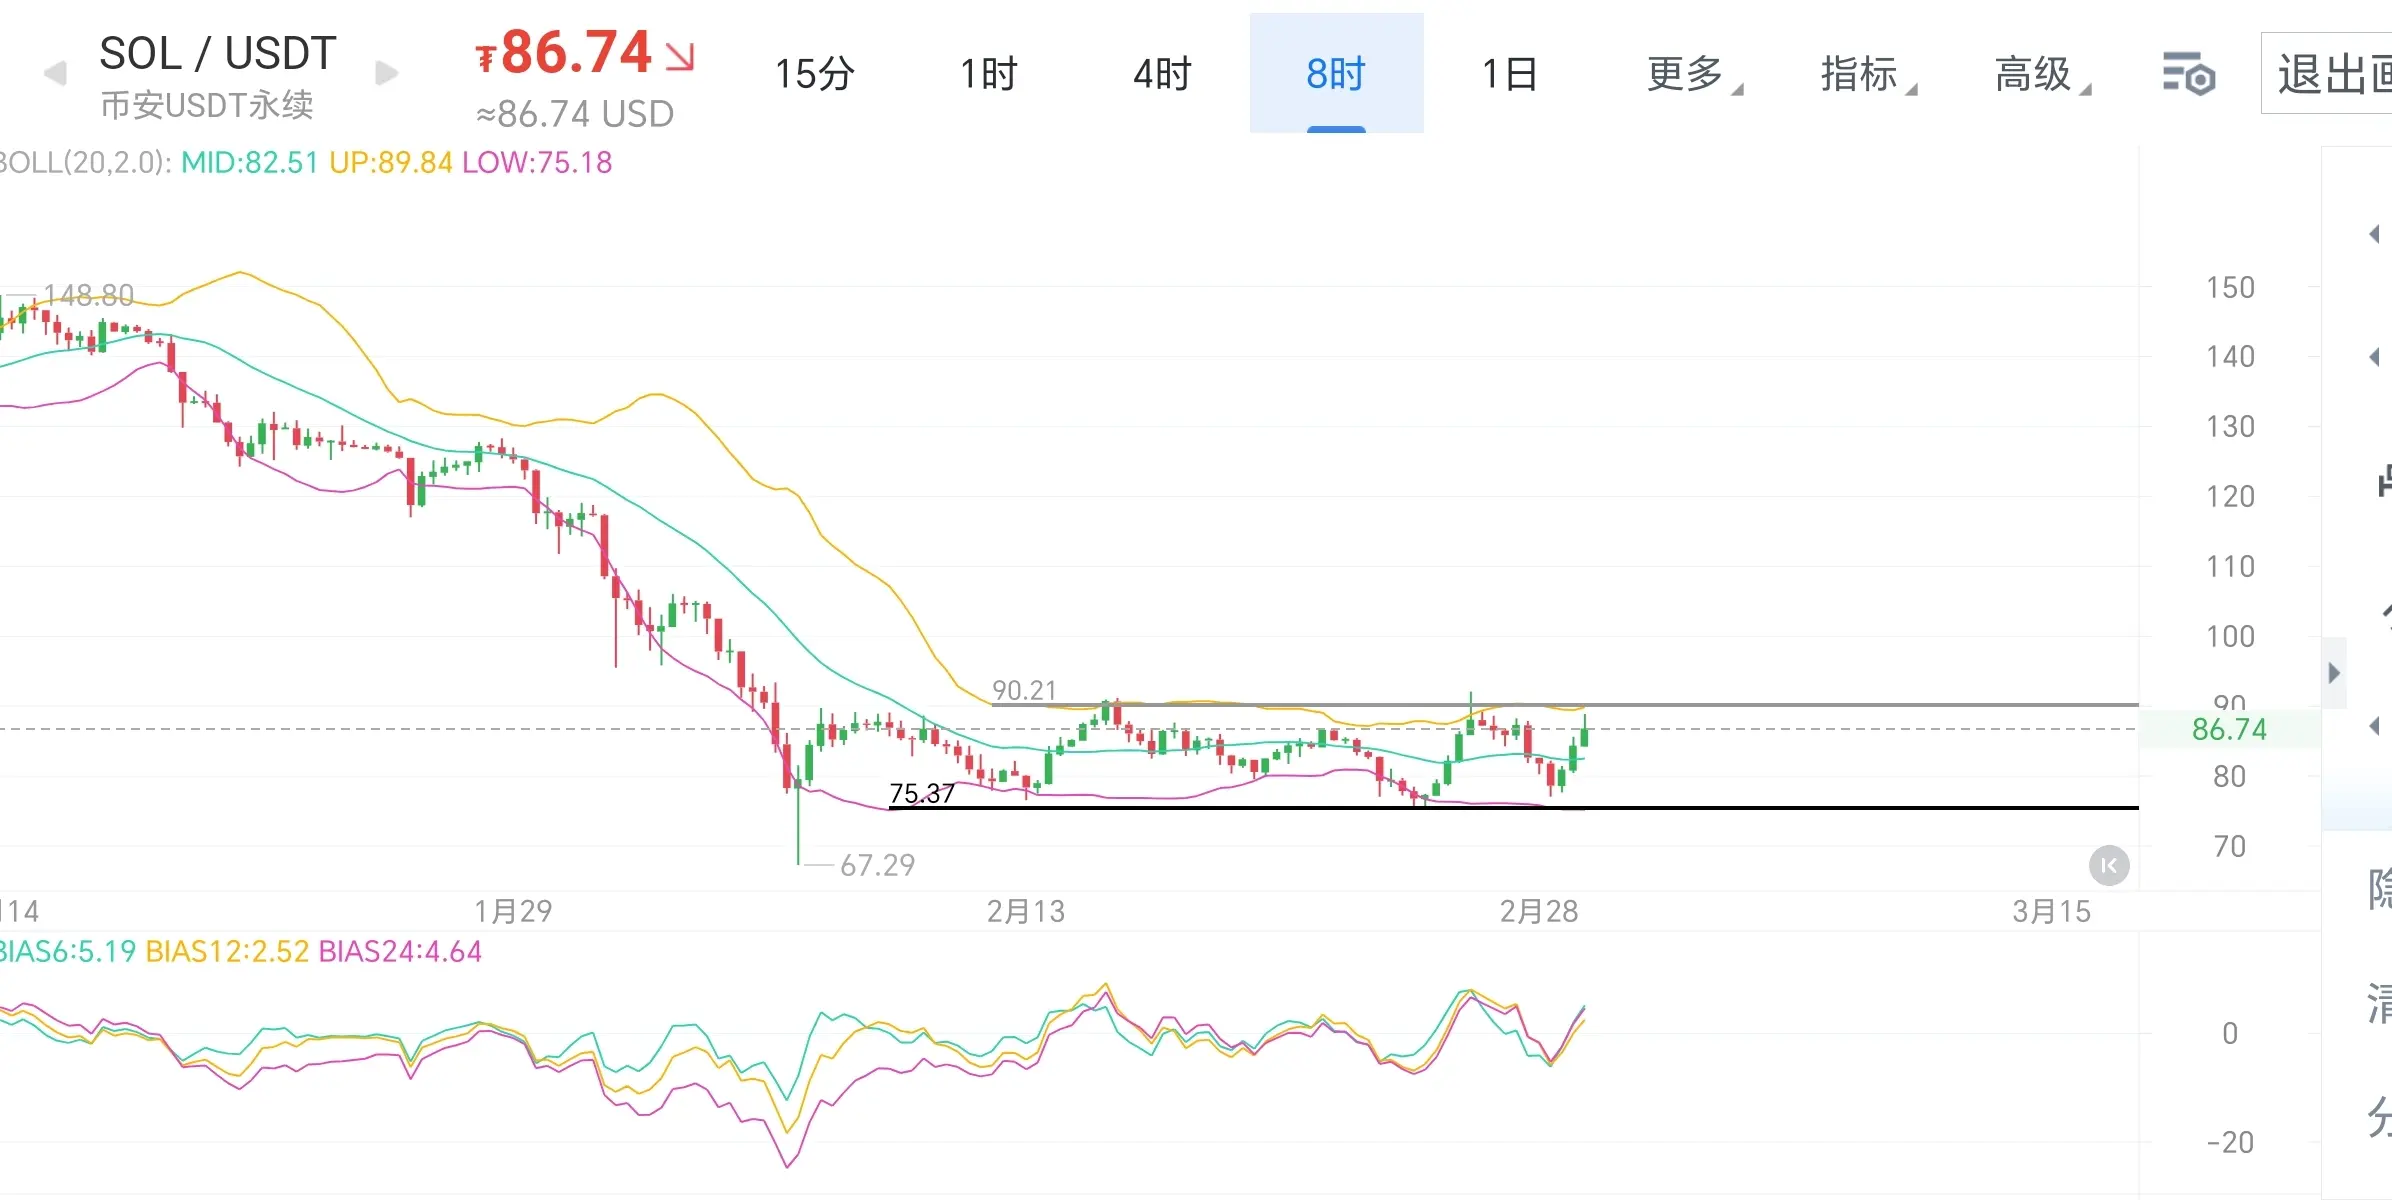Switch chart to 1日 timeframe

(x=1509, y=74)
